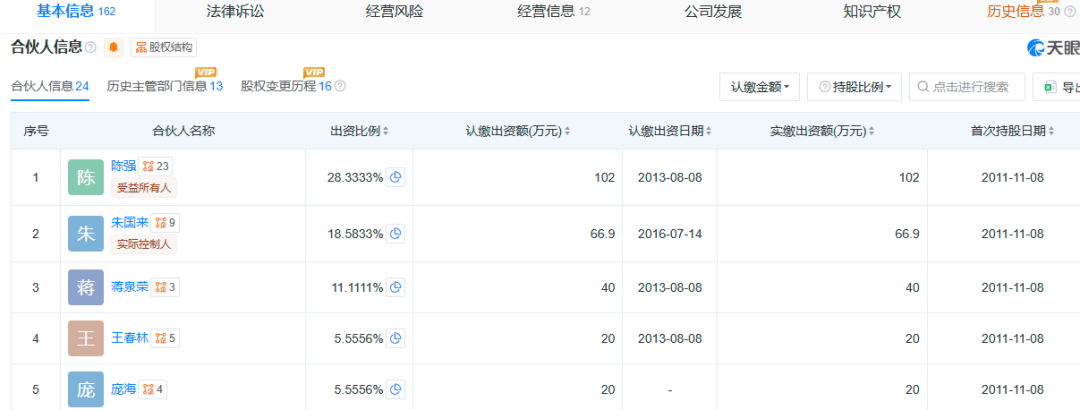Open partner link 王春林

point(129,338)
